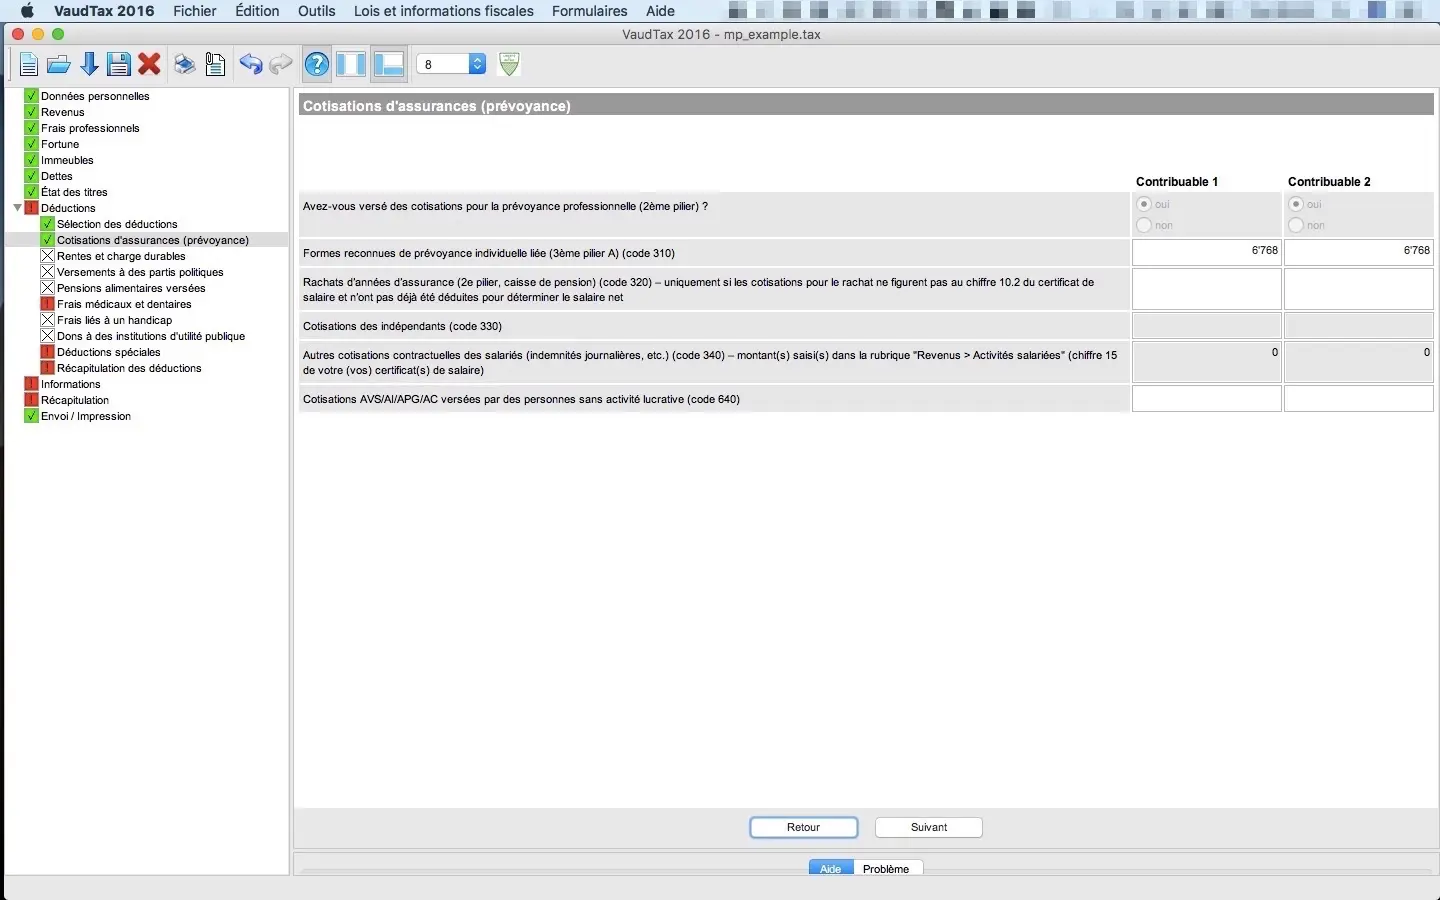Viewport: 1440px width, 900px height.
Task: Select 'non' radio for Contribuable 1
Action: tap(1144, 225)
